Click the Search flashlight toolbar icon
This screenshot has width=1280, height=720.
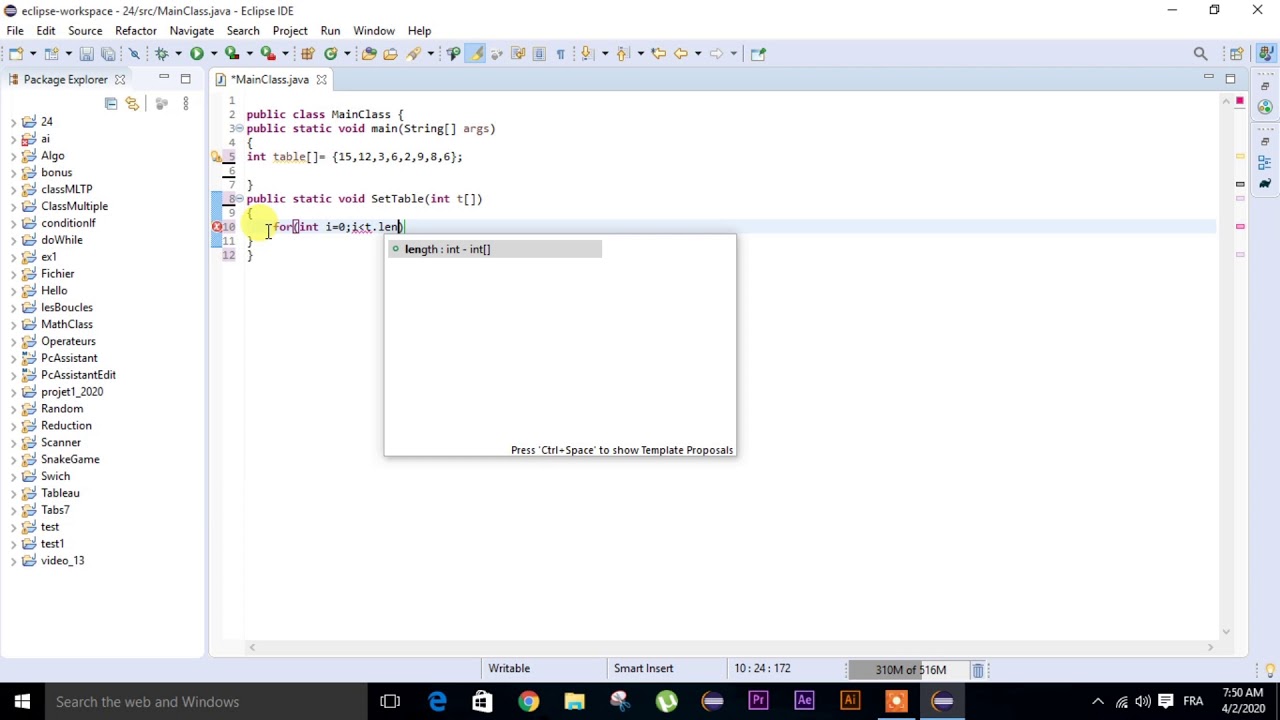(x=412, y=54)
